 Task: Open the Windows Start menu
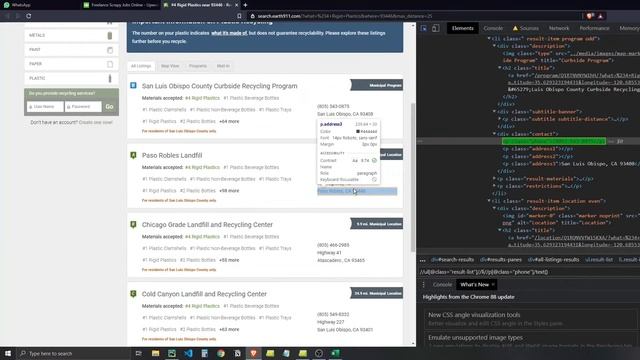[x=8, y=353]
